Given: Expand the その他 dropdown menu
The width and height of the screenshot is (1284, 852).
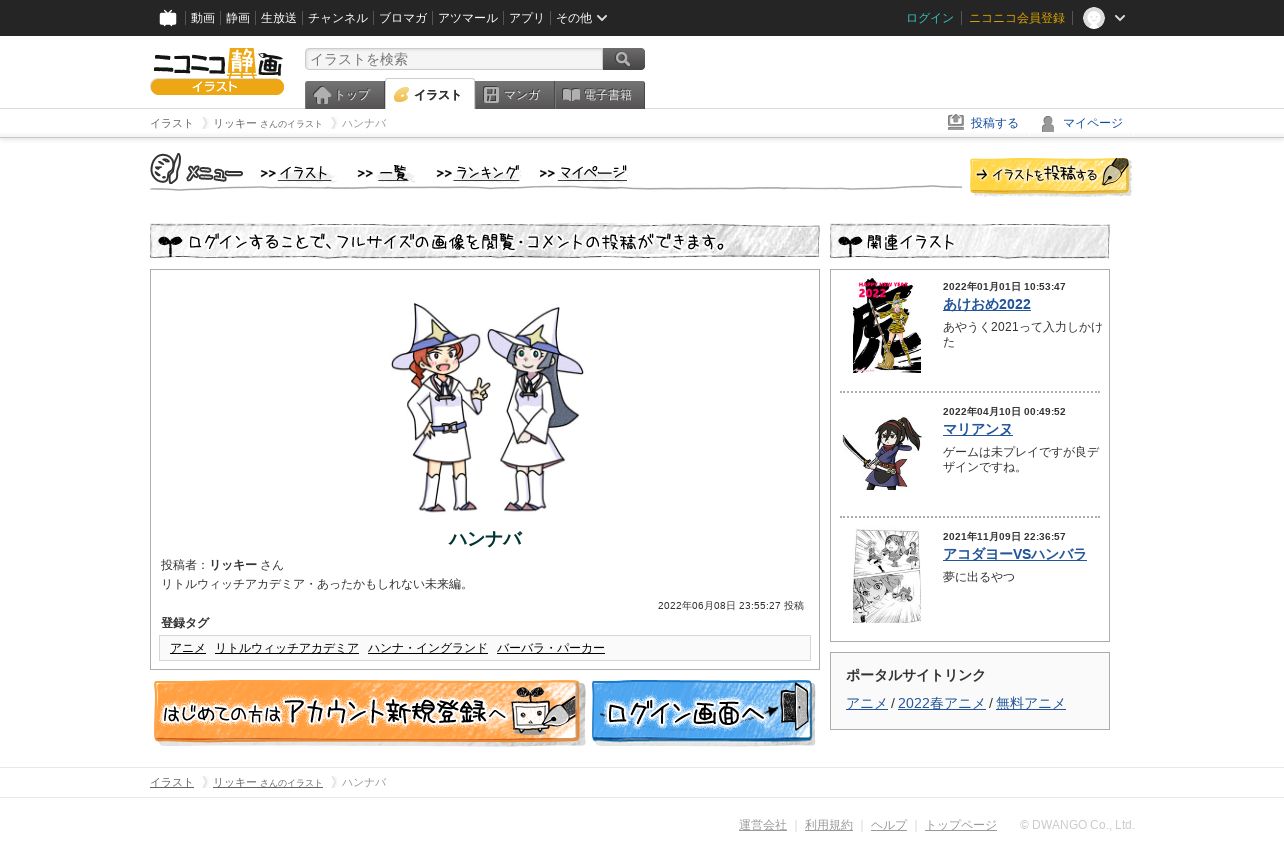Looking at the screenshot, I should tap(582, 18).
